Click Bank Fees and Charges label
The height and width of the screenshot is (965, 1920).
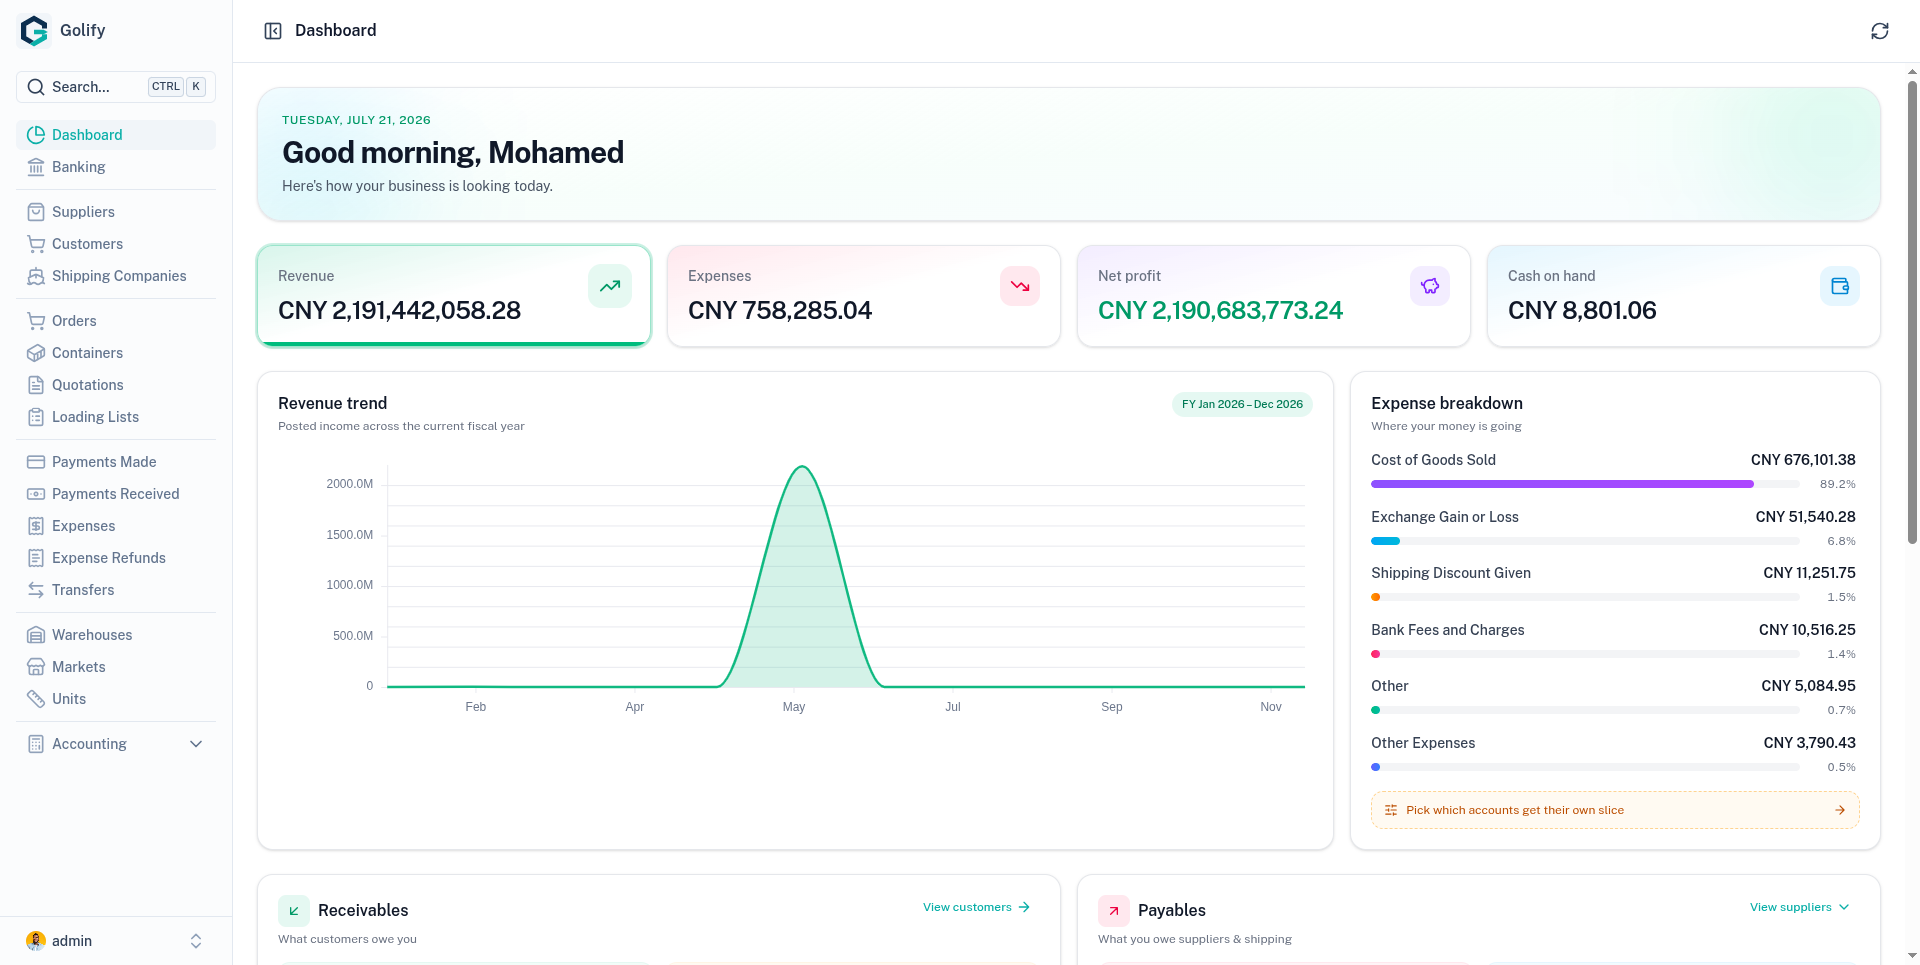click(1448, 630)
